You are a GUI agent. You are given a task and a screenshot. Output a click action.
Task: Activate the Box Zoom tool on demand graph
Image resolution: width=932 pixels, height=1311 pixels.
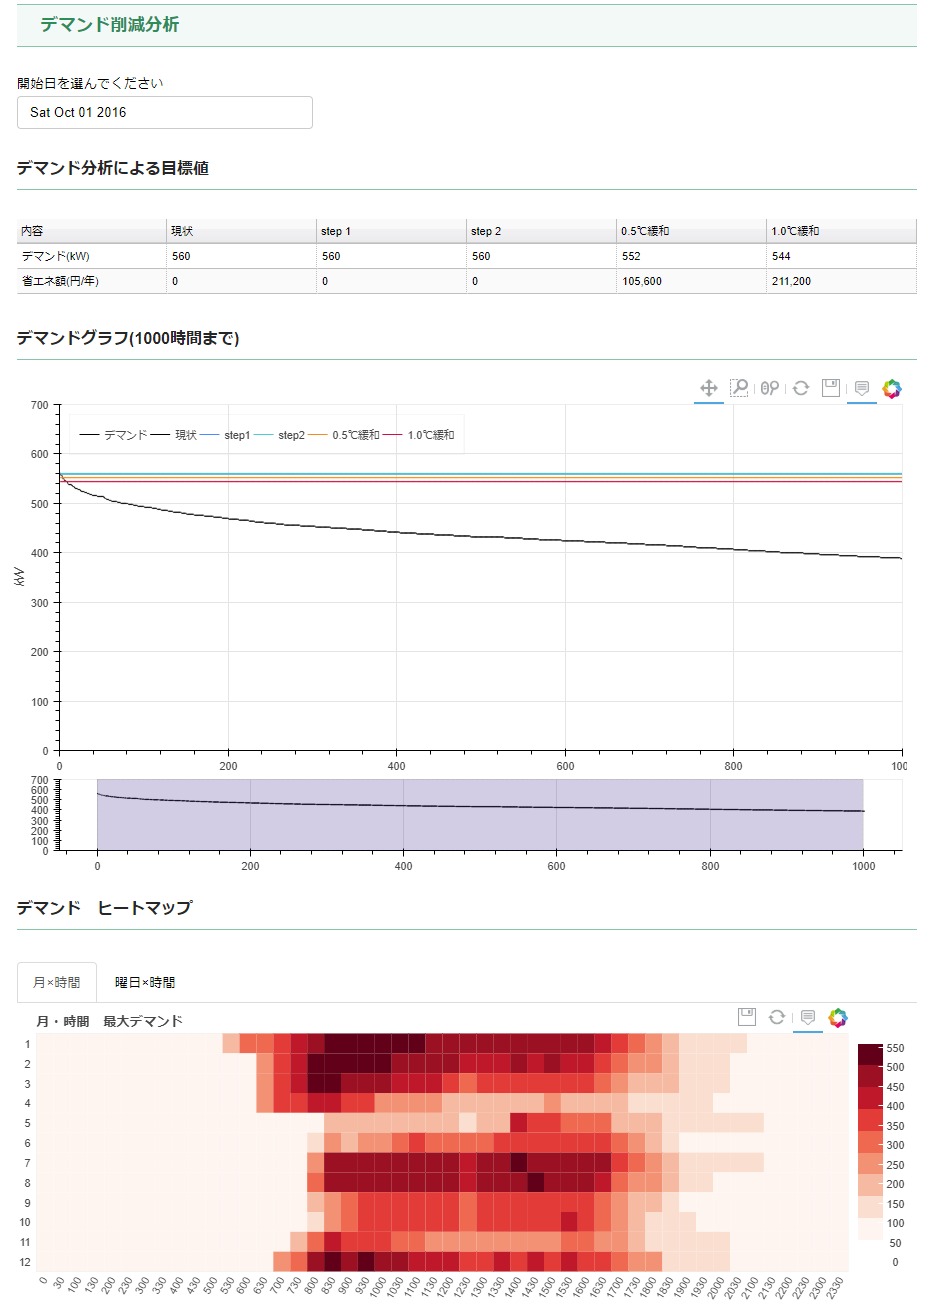(x=739, y=388)
